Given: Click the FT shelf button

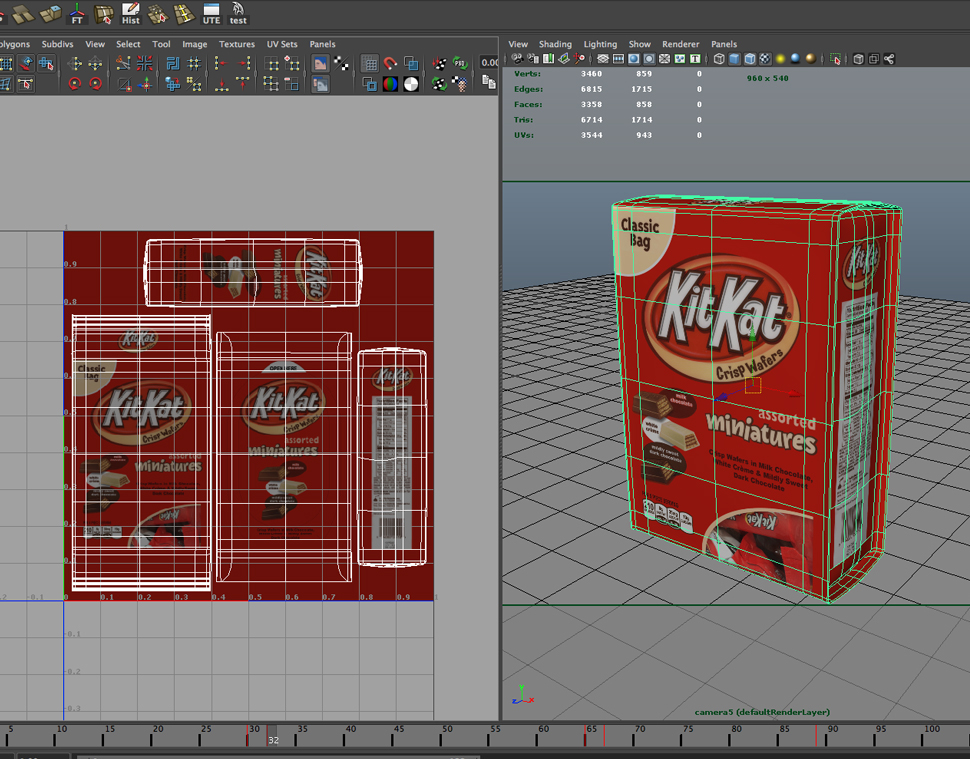Looking at the screenshot, I should pyautogui.click(x=77, y=13).
